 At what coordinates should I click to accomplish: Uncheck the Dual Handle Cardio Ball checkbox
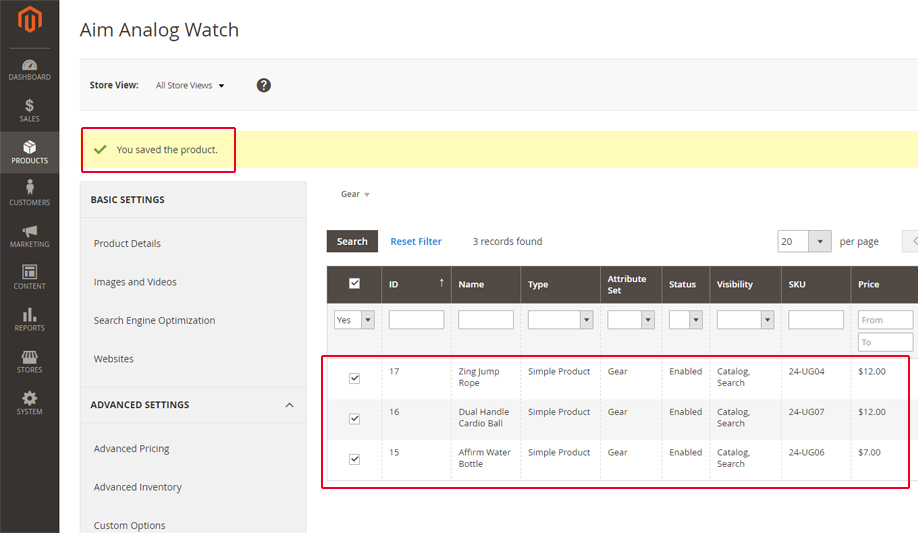point(354,418)
